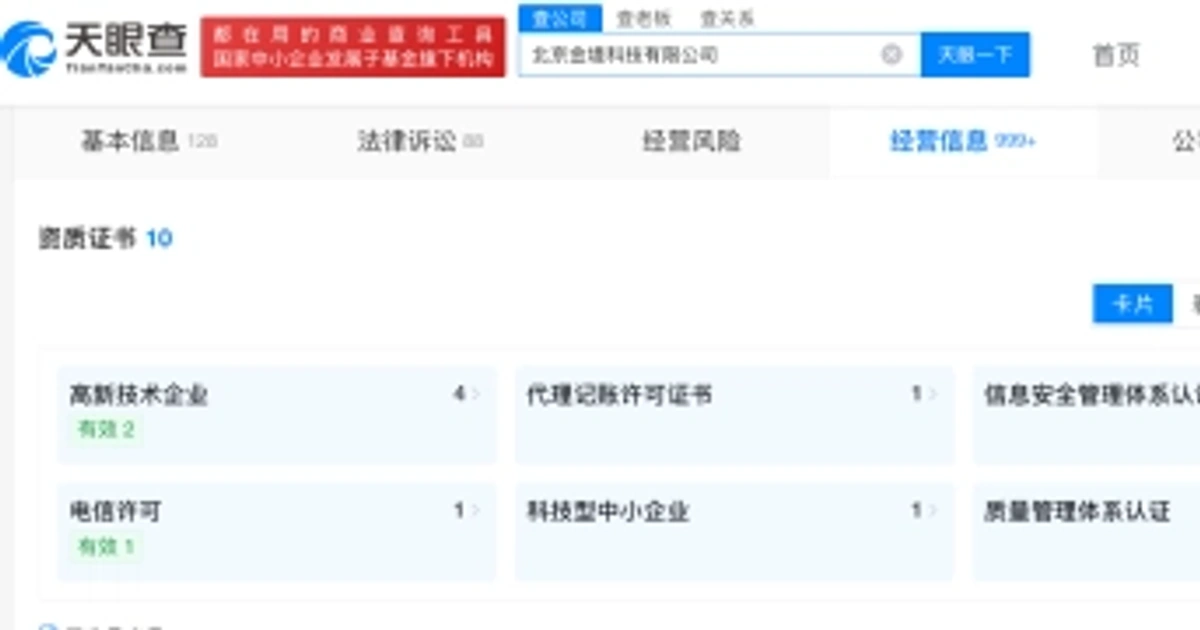1200x630 pixels.
Task: Open the 信息安全管理体系认证 card
Action: pyautogui.click(x=1087, y=414)
